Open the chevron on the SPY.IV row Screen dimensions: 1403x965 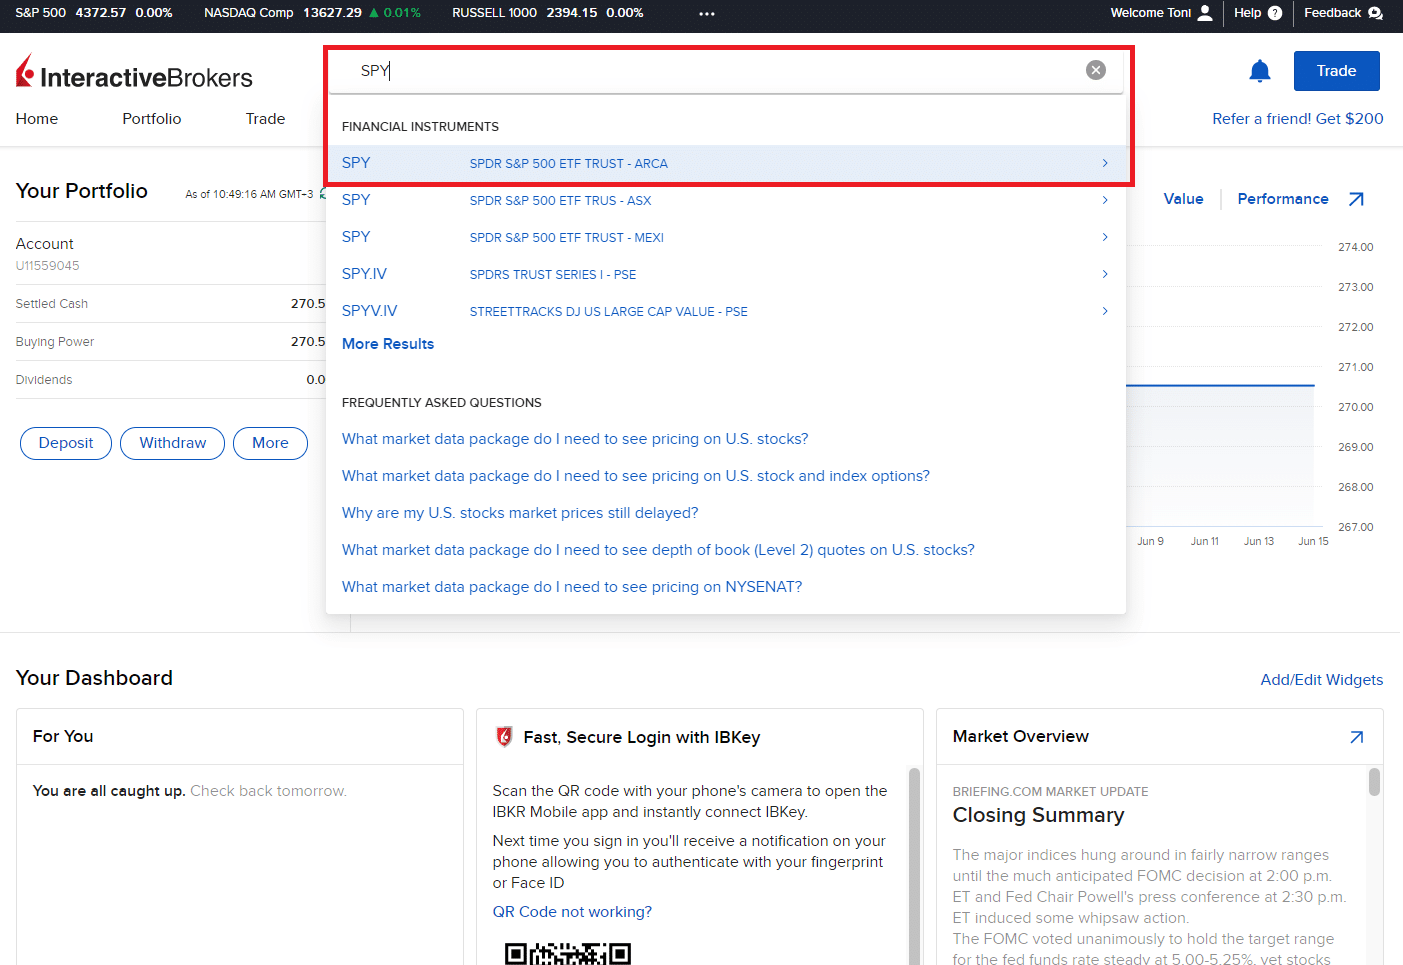tap(1105, 274)
